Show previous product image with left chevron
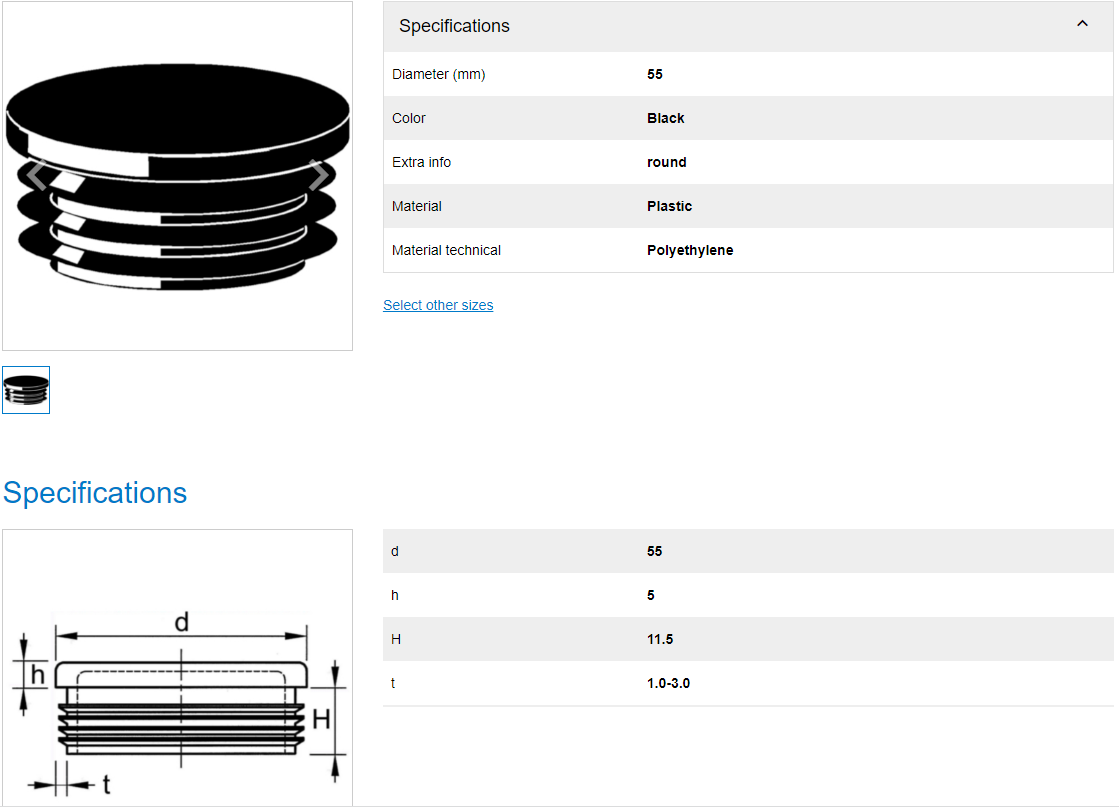1119x811 pixels. 37,175
